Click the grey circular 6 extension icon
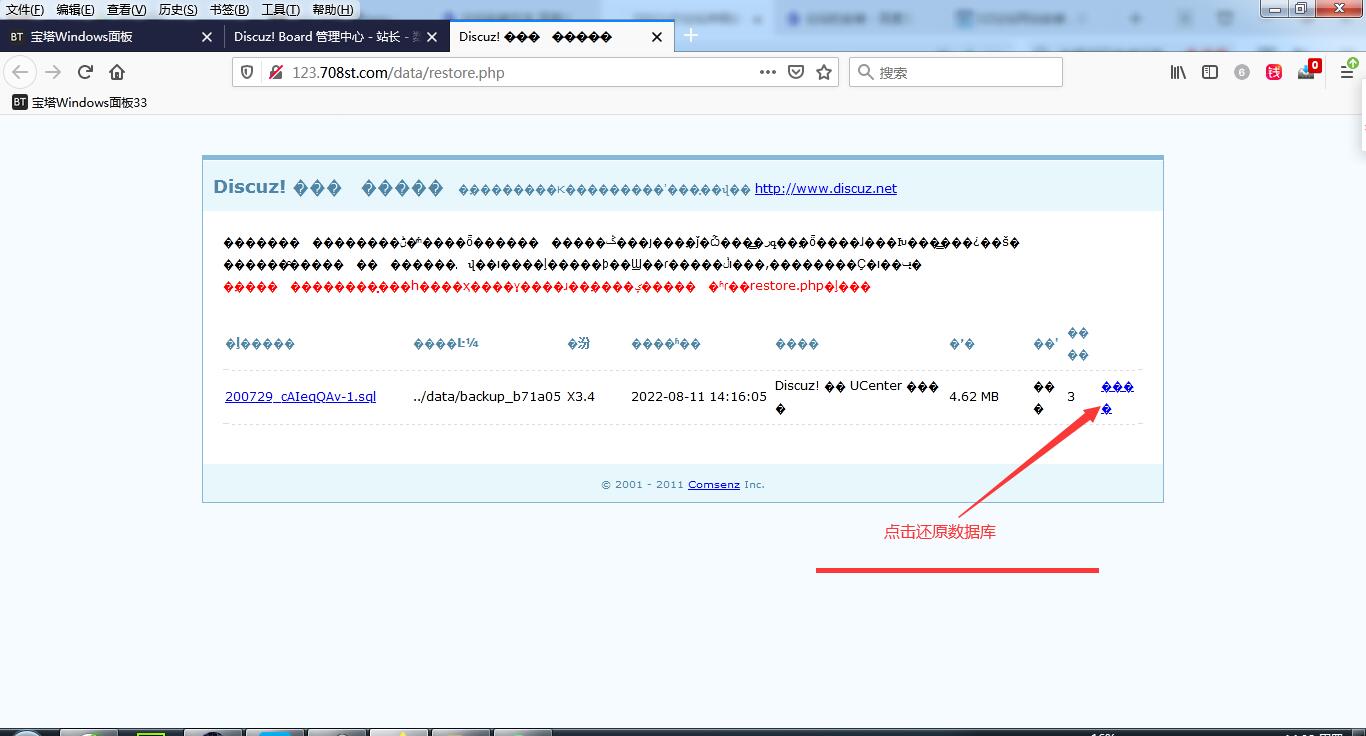 (x=1242, y=72)
